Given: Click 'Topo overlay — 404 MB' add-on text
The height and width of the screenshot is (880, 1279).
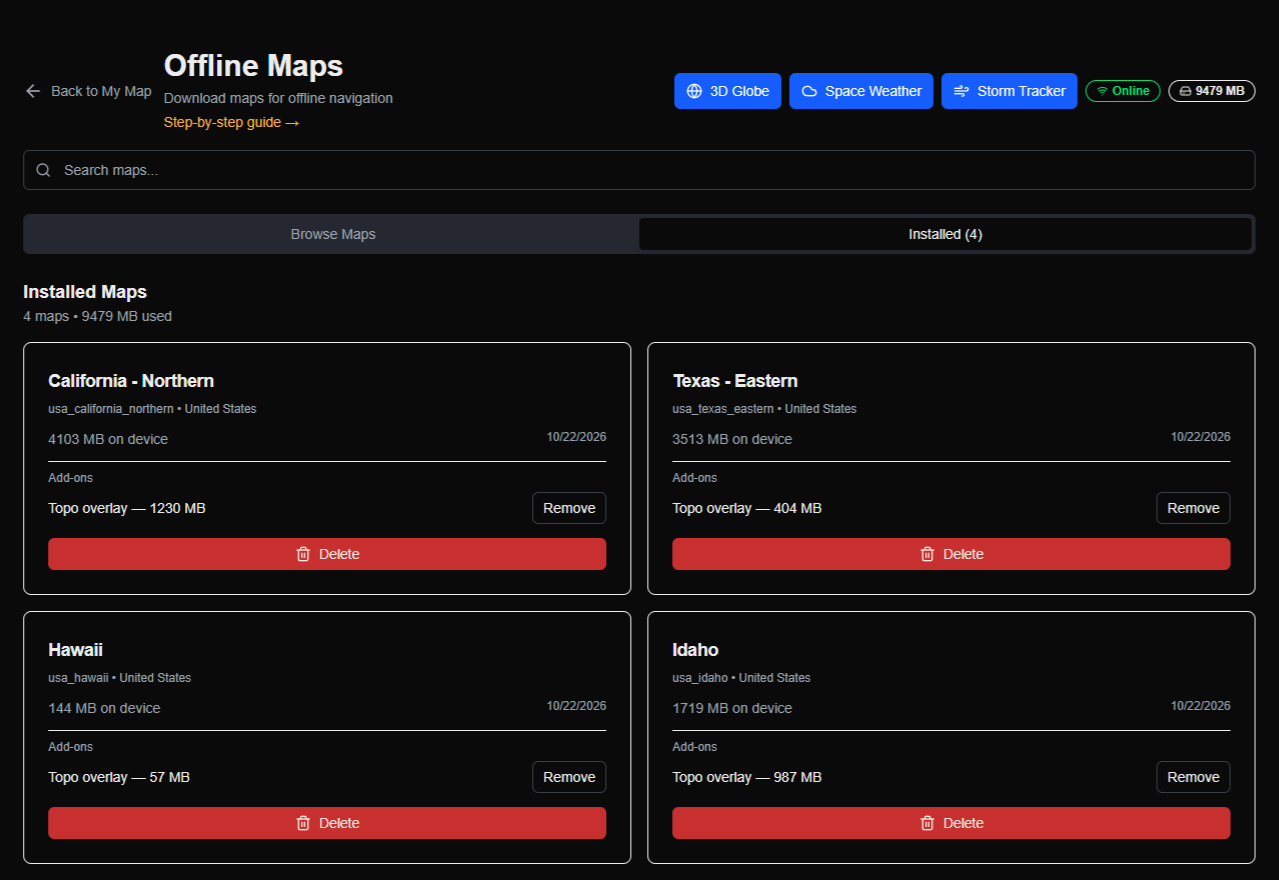Looking at the screenshot, I should click(x=747, y=508).
